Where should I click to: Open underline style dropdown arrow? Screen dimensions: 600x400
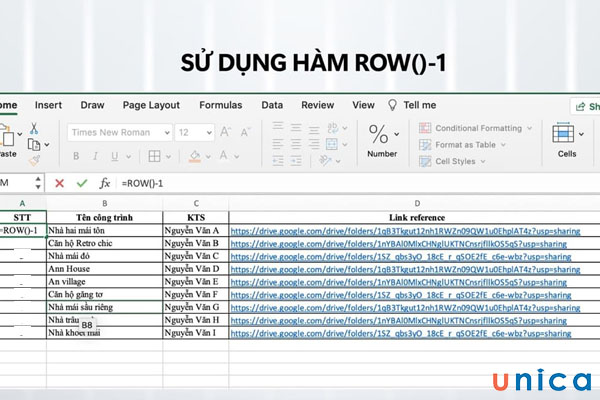tap(129, 157)
